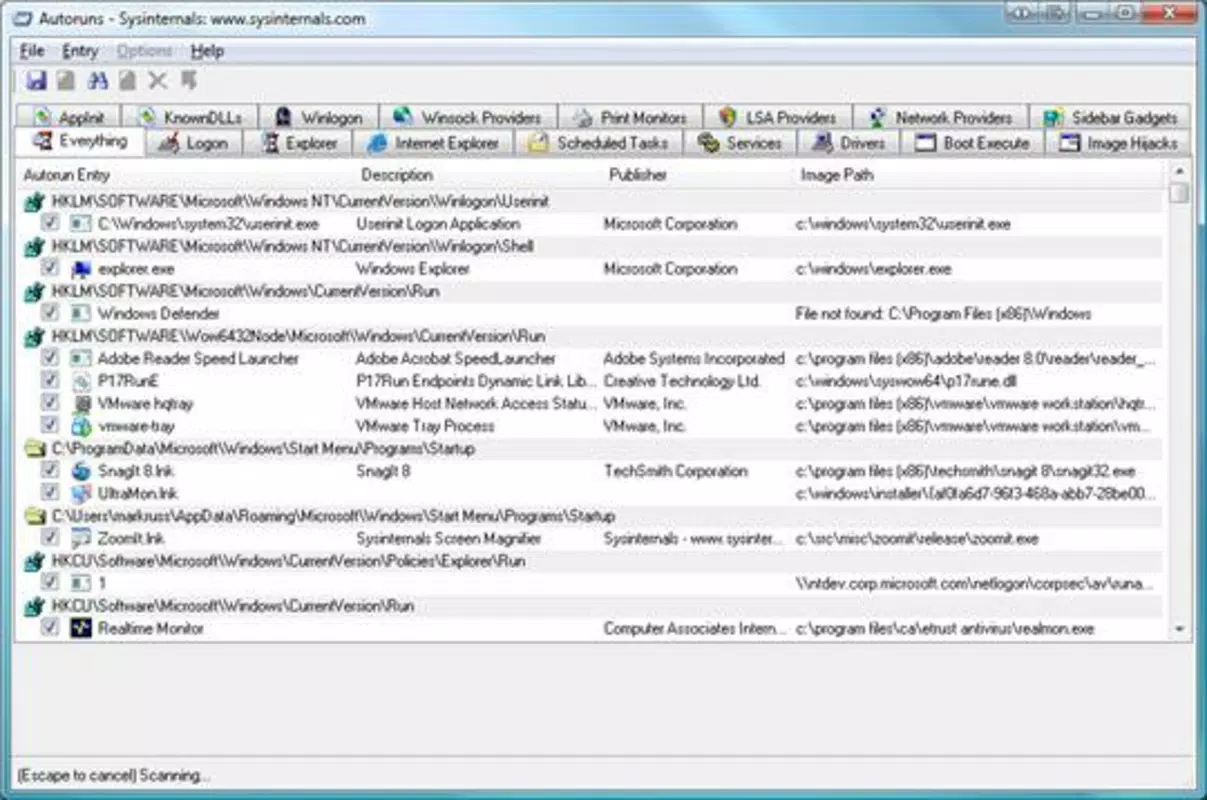Click the VMware hqtray entry icon
The height and width of the screenshot is (800, 1207).
click(x=82, y=404)
